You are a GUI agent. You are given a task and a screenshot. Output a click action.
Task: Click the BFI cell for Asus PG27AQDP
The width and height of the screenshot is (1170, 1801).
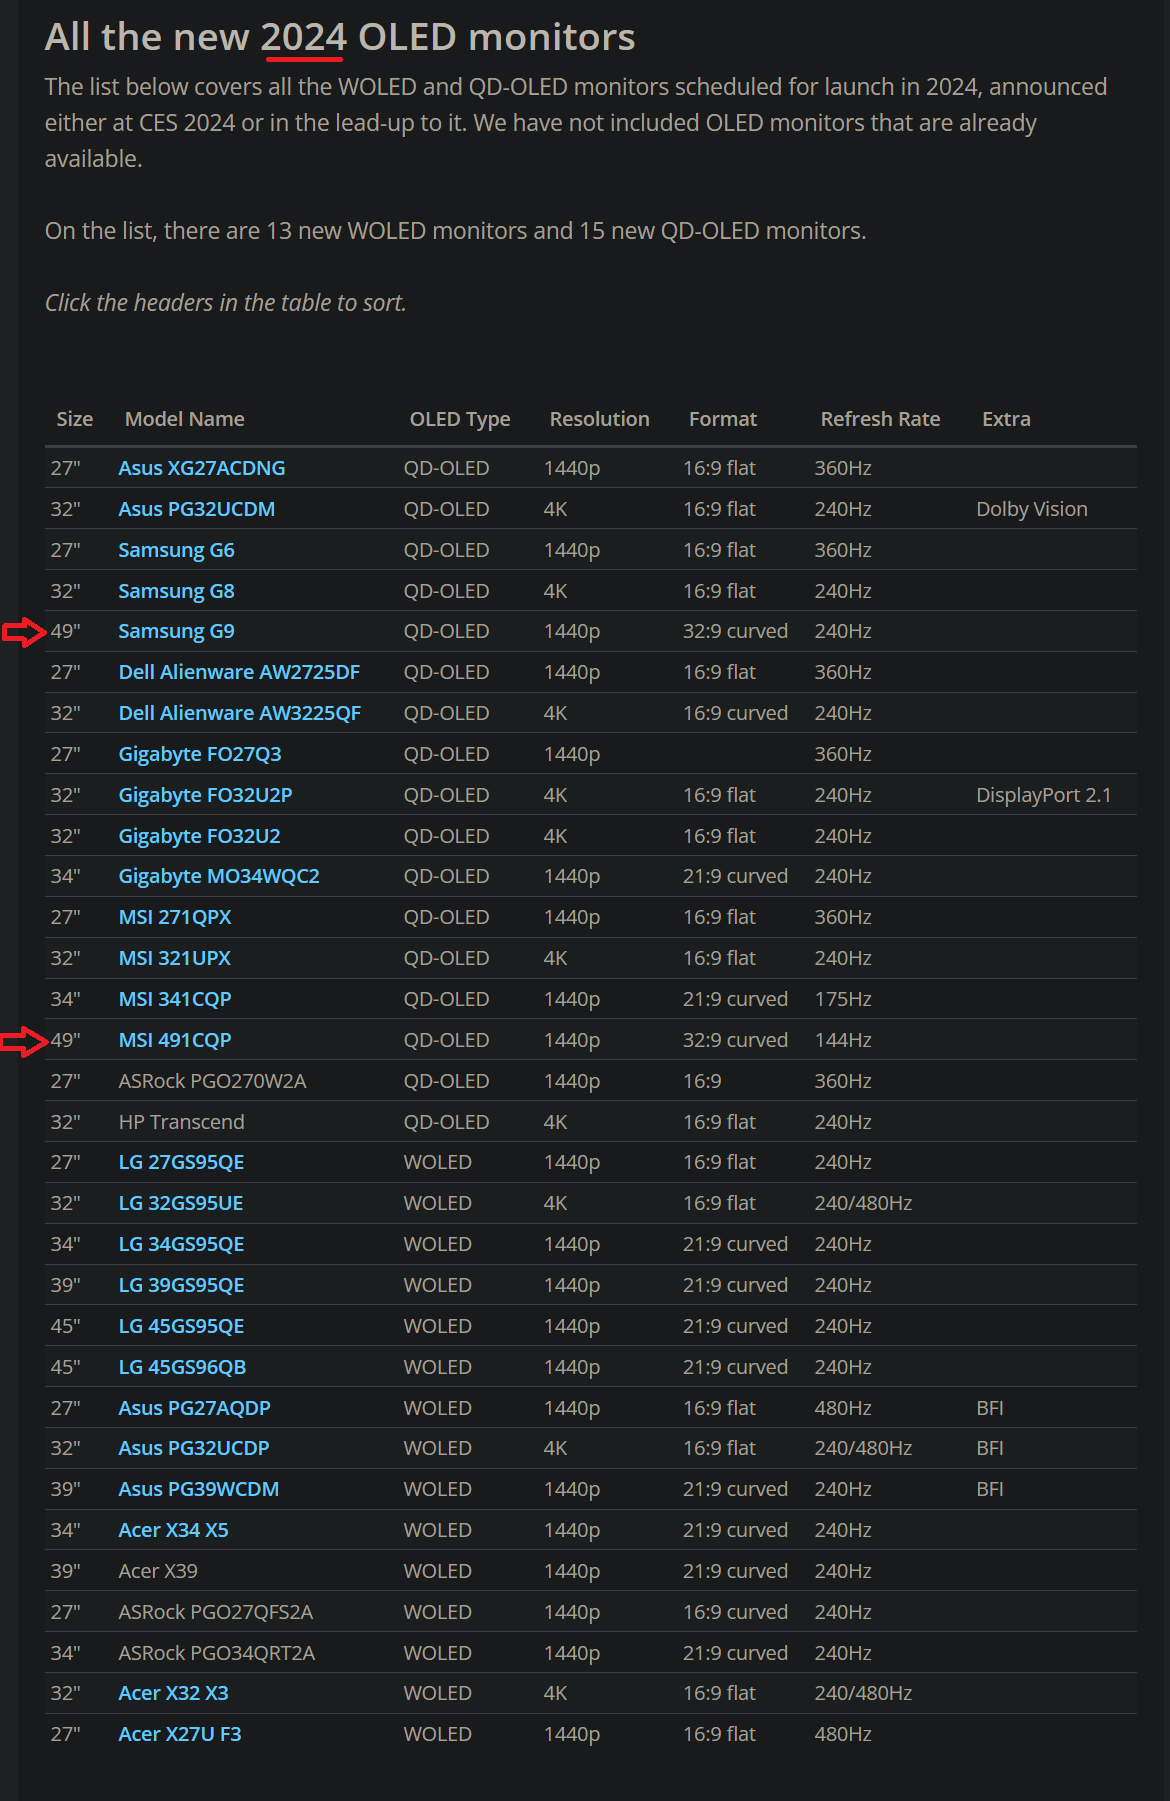990,1408
